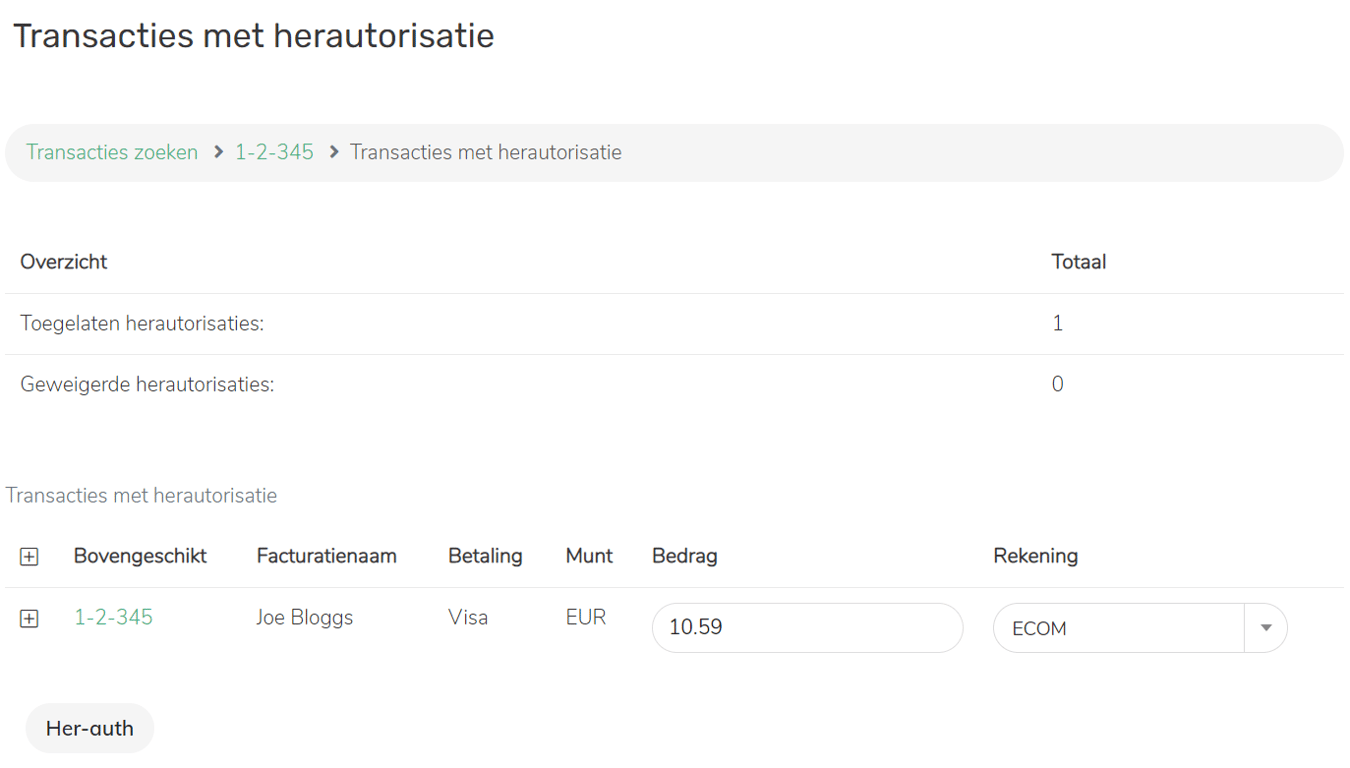This screenshot has height=768, width=1350.
Task: Go to 1-2-345 in the breadcrumb
Action: pos(274,152)
